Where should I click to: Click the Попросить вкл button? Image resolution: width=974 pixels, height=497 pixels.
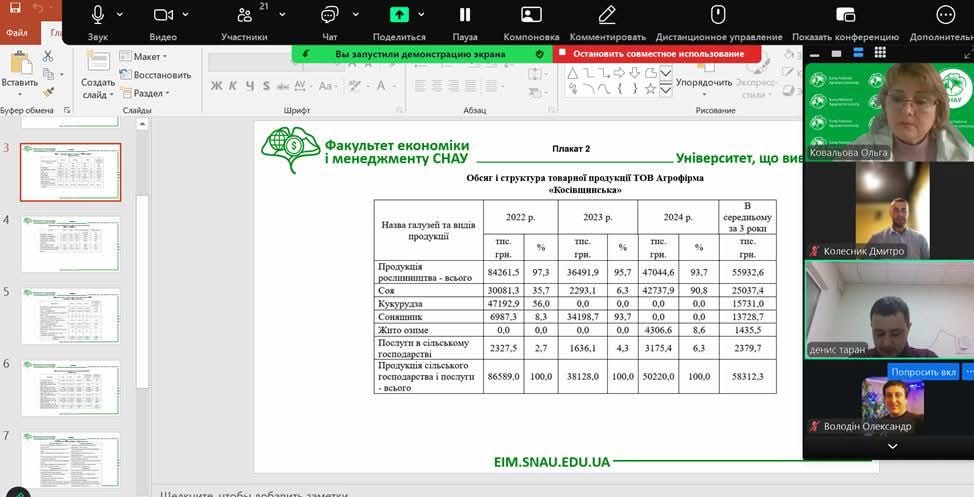[923, 372]
